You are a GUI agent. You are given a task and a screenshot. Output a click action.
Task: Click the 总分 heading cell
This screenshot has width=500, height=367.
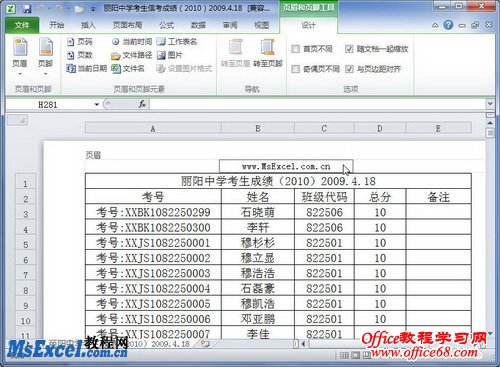380,197
